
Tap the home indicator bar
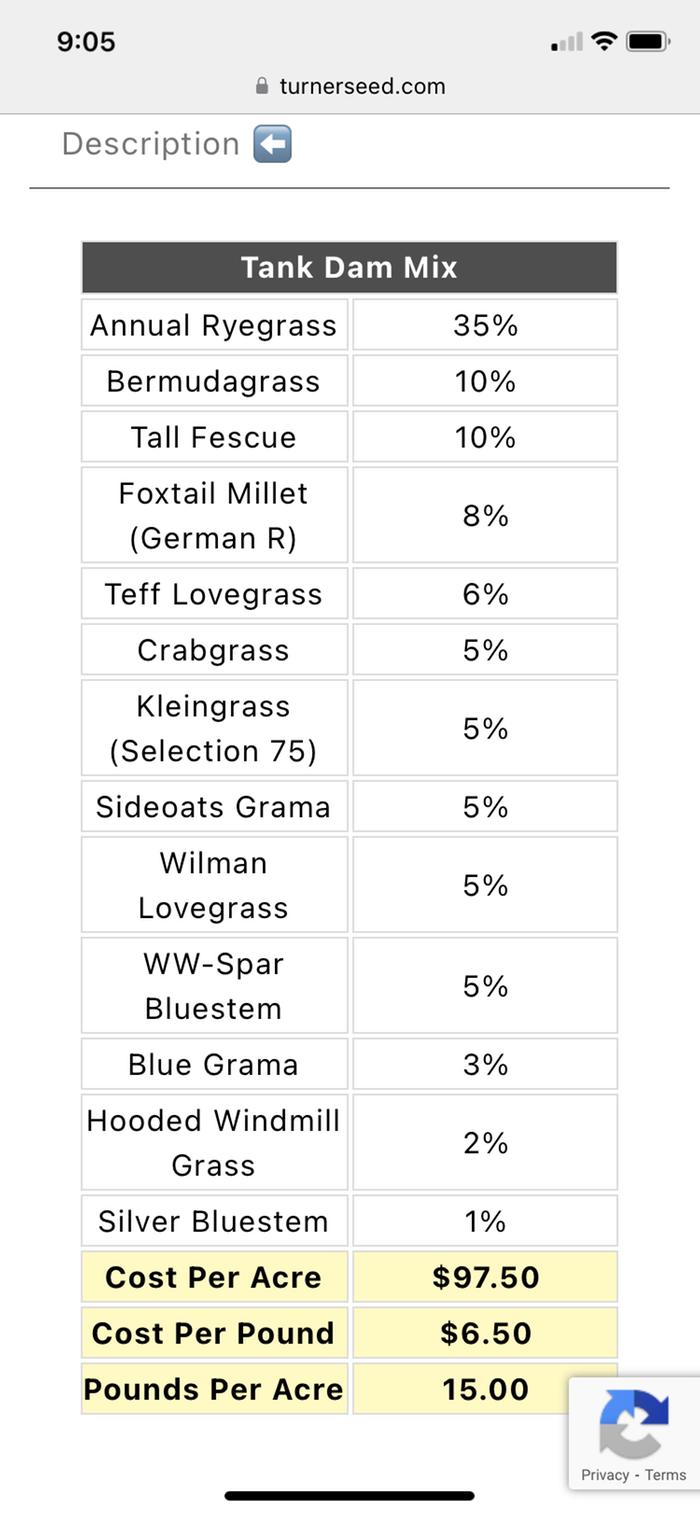[x=350, y=1496]
